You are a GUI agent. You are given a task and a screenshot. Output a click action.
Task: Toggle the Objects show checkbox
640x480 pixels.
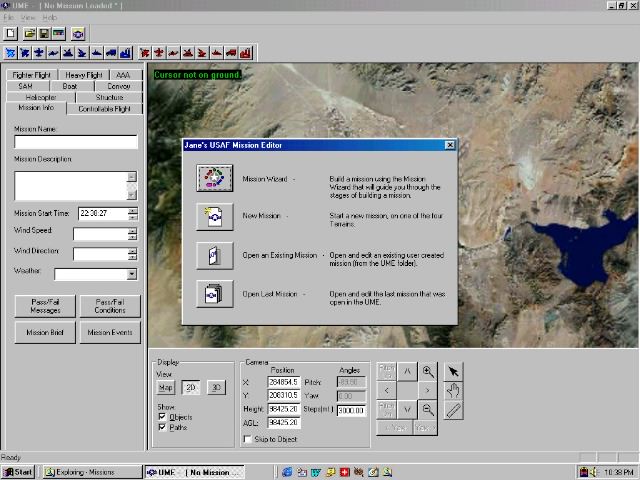click(x=164, y=417)
